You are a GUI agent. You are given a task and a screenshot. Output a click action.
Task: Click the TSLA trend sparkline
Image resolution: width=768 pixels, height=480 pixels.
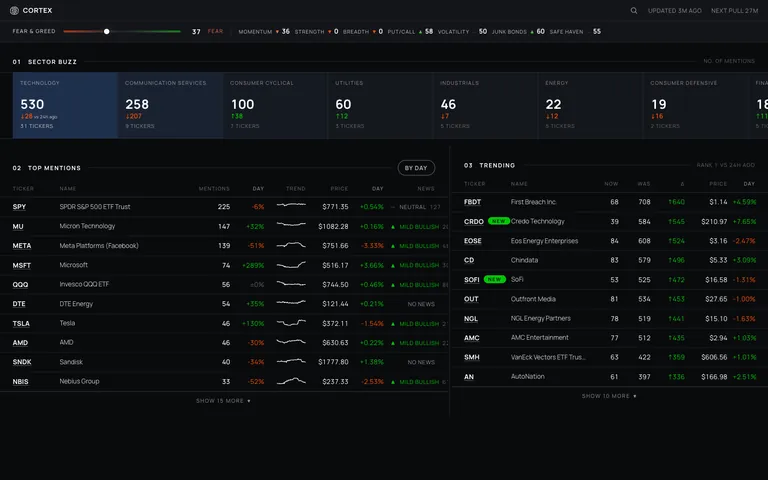pos(291,323)
